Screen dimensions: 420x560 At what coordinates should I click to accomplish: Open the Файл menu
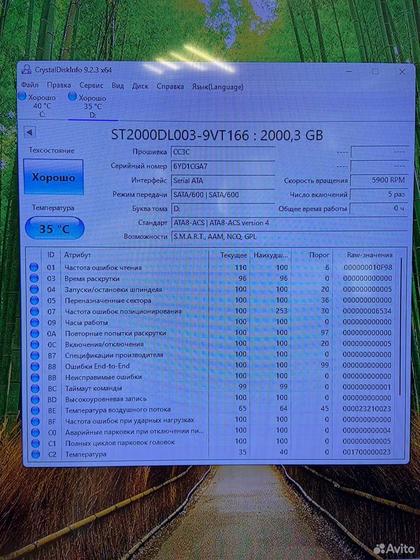coord(30,85)
